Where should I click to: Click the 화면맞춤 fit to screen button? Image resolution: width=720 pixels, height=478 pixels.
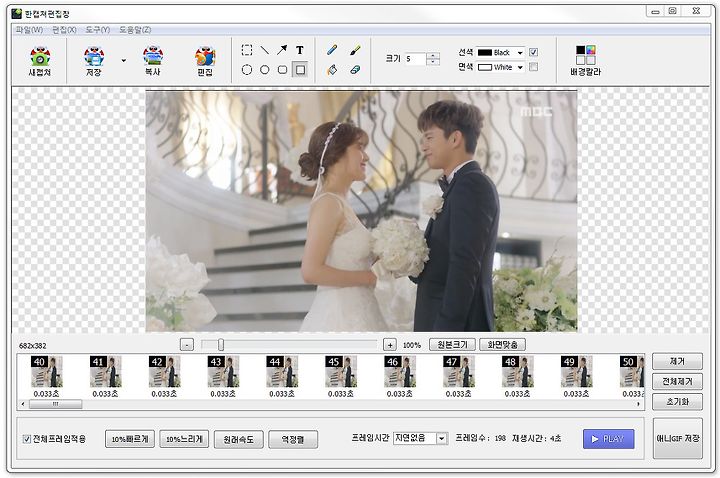(x=502, y=344)
